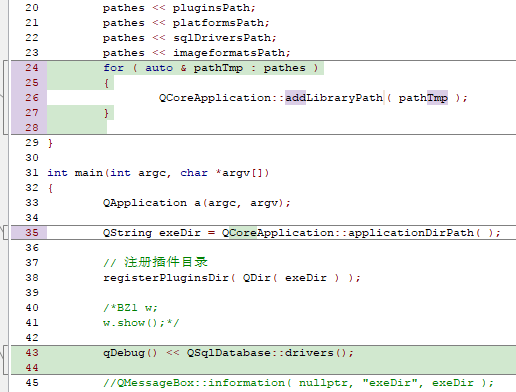The width and height of the screenshot is (516, 392).
Task: Click 'main' function name on line 31
Action: pyautogui.click(x=89, y=173)
